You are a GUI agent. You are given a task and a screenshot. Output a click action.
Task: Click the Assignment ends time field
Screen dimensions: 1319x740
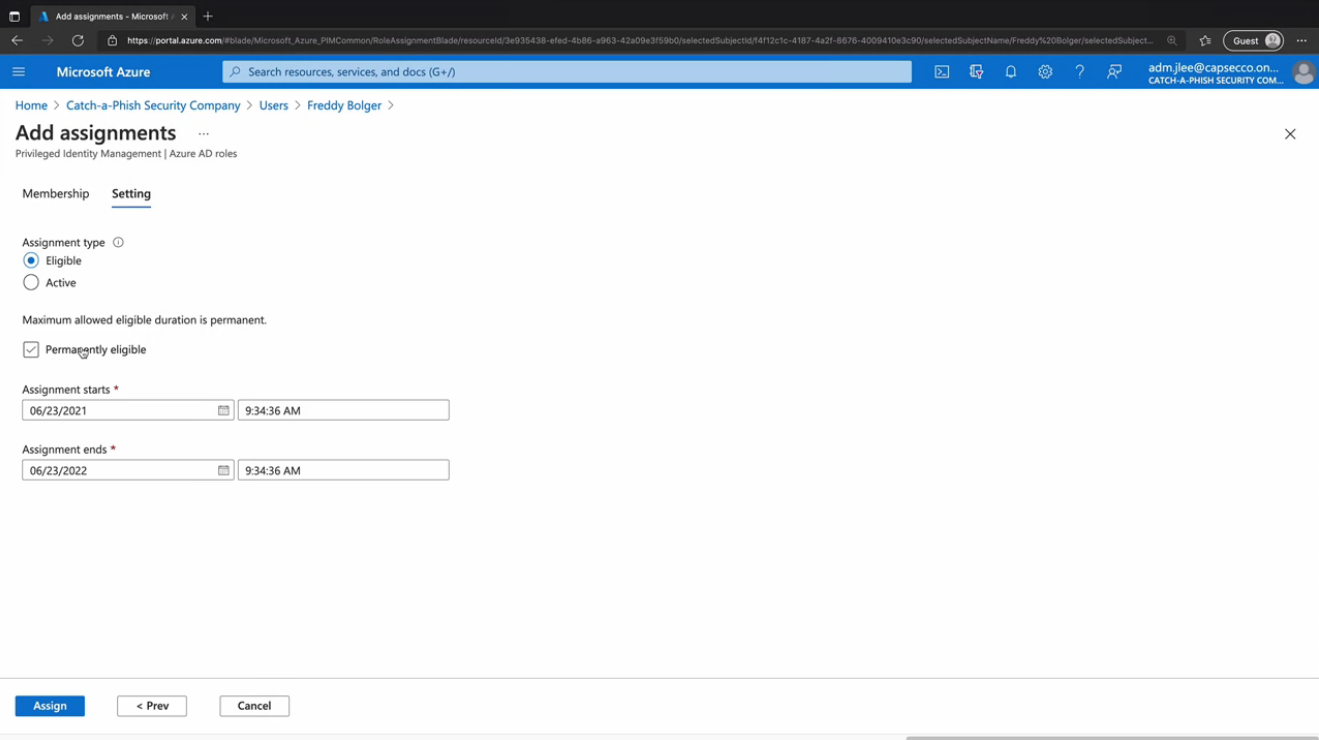point(343,470)
